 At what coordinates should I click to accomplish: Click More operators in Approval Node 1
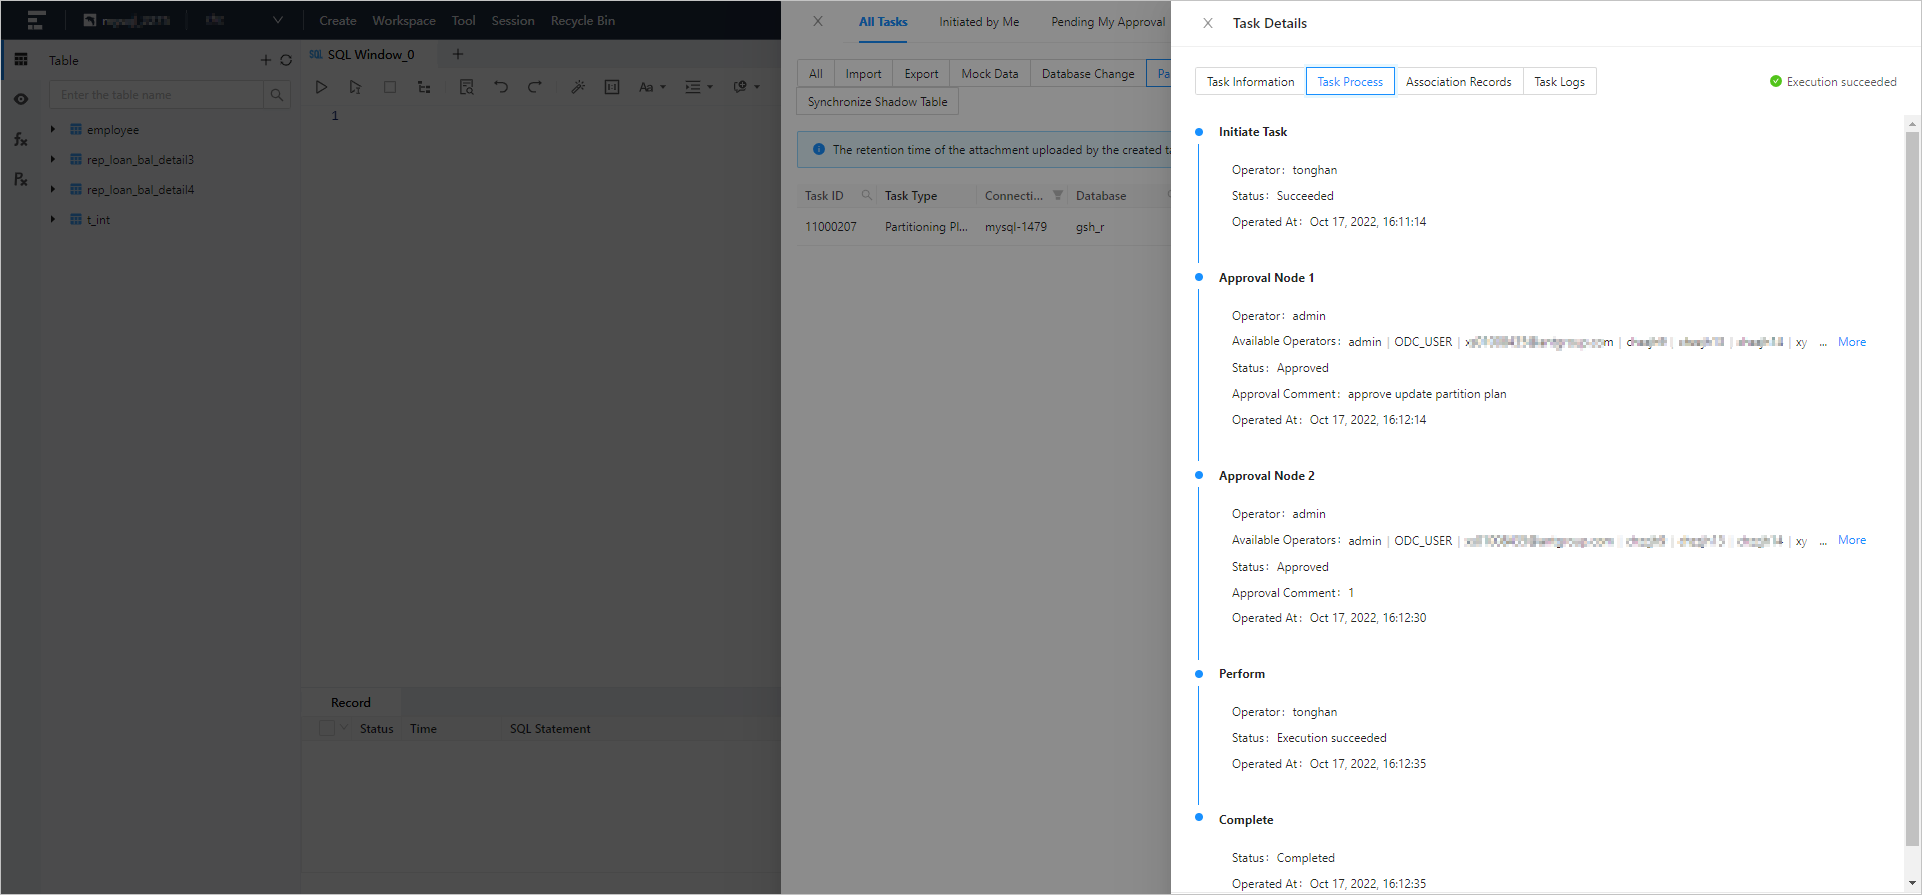point(1852,342)
